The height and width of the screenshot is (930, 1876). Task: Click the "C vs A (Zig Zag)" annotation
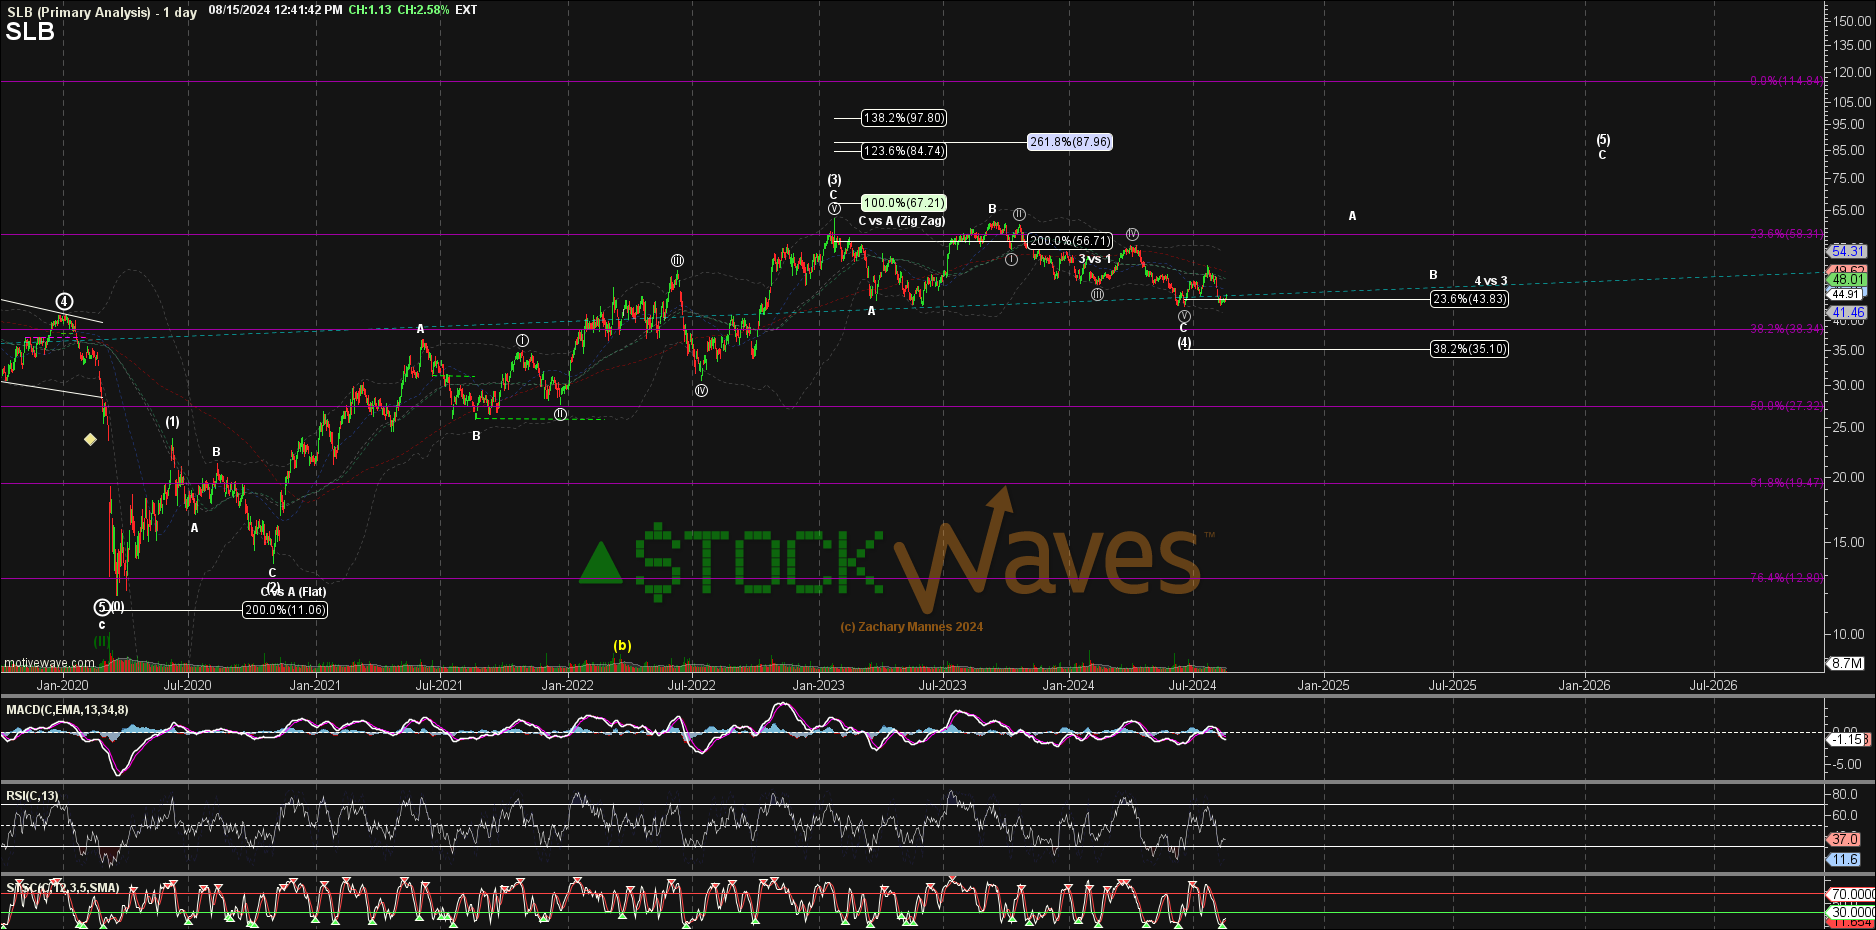[902, 221]
